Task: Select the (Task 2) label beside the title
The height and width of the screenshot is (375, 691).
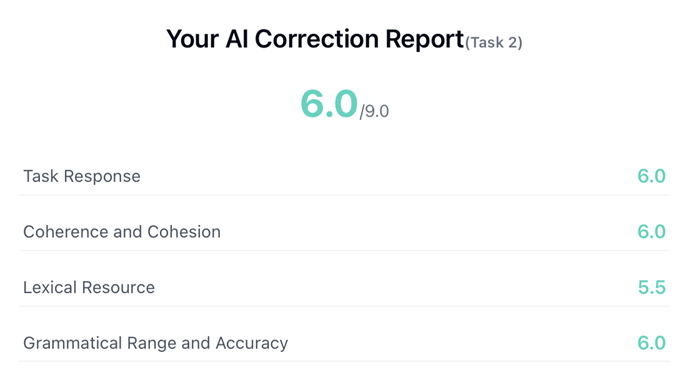Action: pyautogui.click(x=494, y=42)
